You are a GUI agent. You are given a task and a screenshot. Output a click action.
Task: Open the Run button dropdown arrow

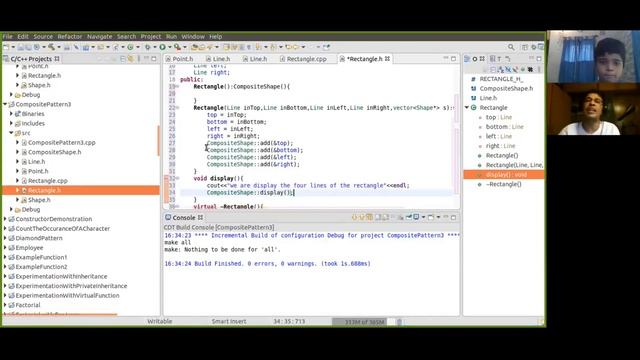click(x=169, y=47)
